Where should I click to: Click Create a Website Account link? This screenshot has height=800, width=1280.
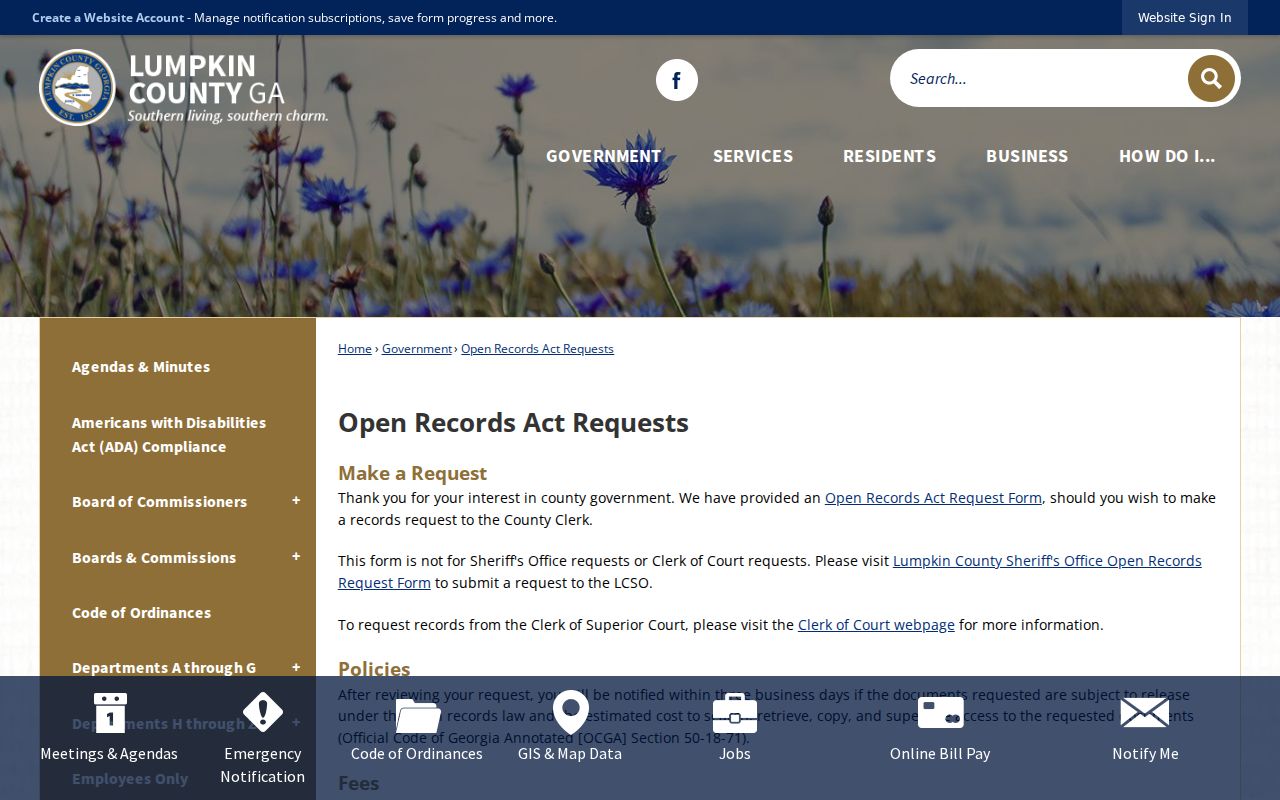pyautogui.click(x=108, y=17)
